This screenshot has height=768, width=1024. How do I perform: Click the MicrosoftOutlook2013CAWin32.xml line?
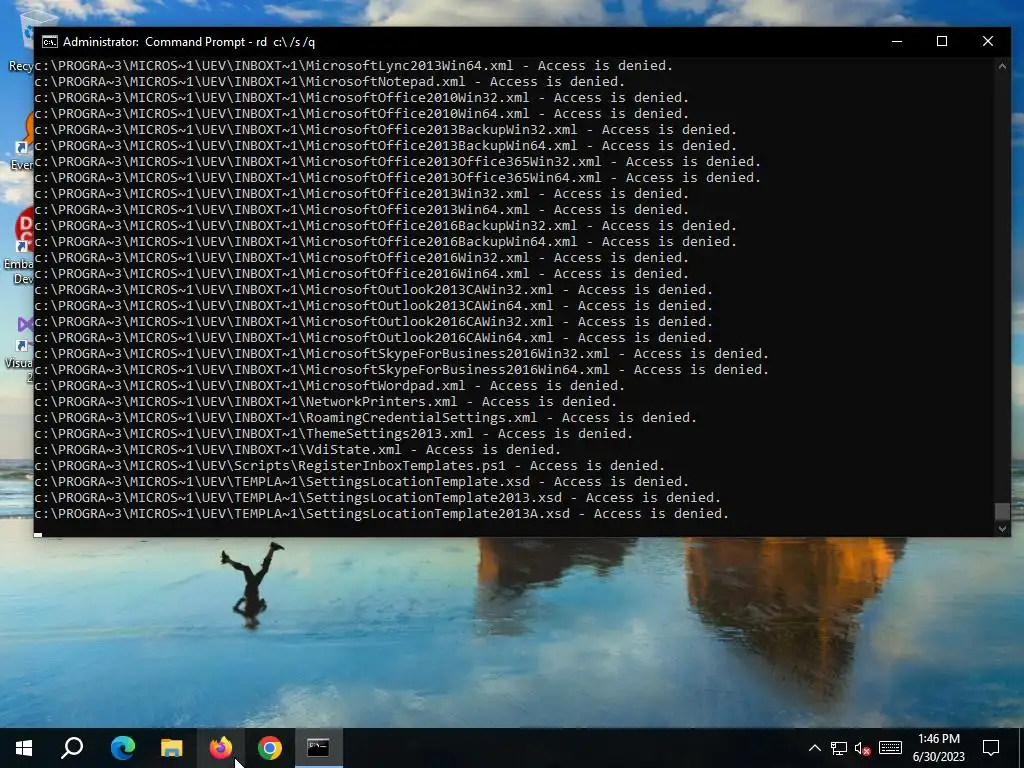pos(374,289)
